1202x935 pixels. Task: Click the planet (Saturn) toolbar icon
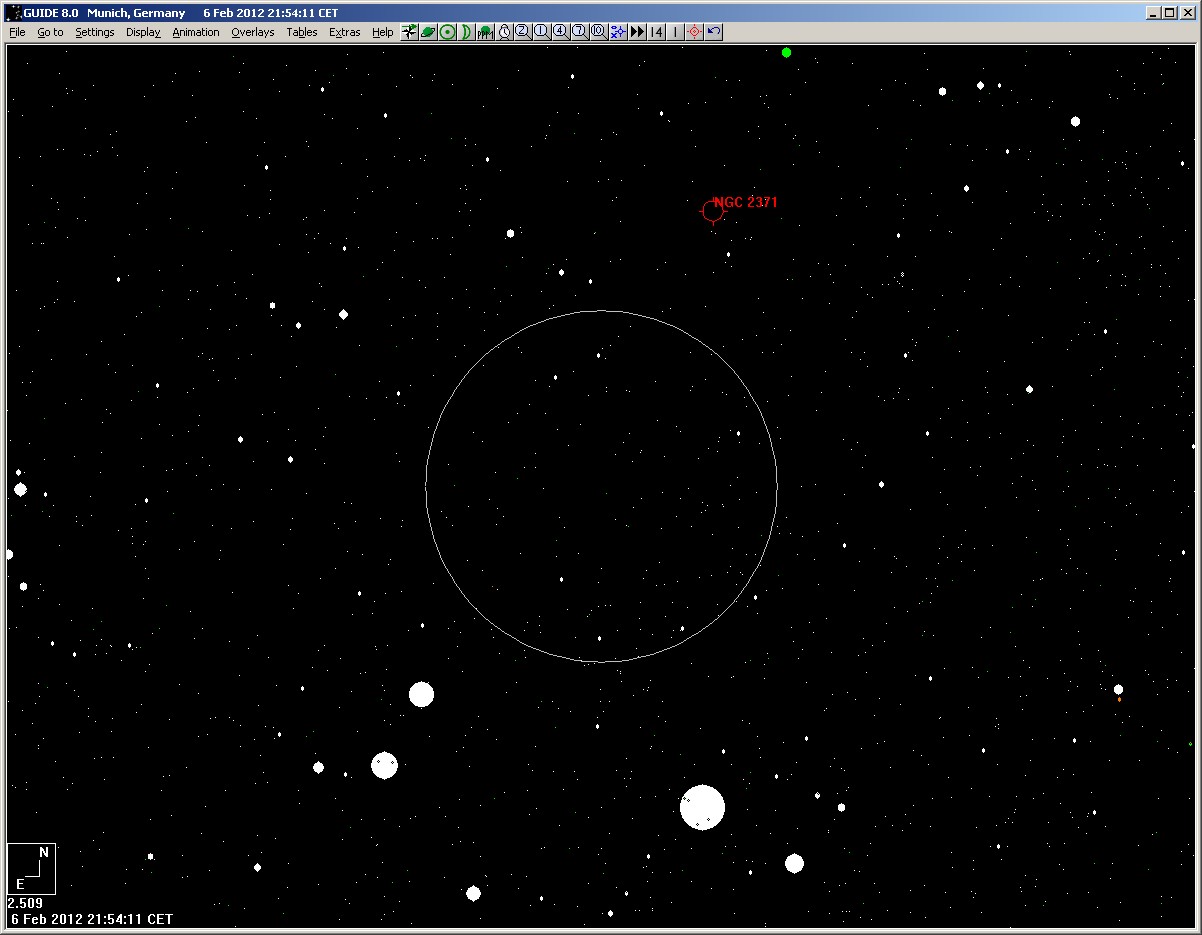click(x=428, y=32)
